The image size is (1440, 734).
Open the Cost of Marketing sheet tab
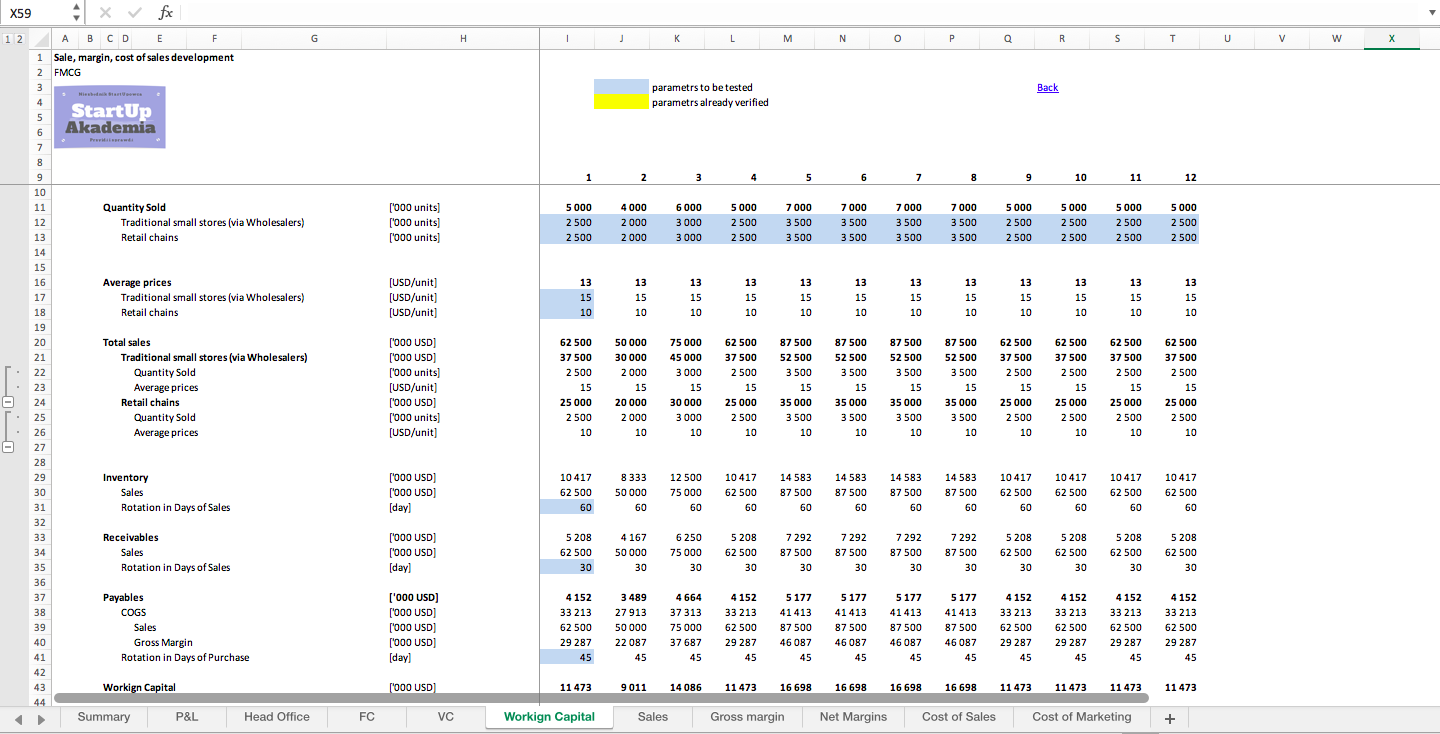1082,717
